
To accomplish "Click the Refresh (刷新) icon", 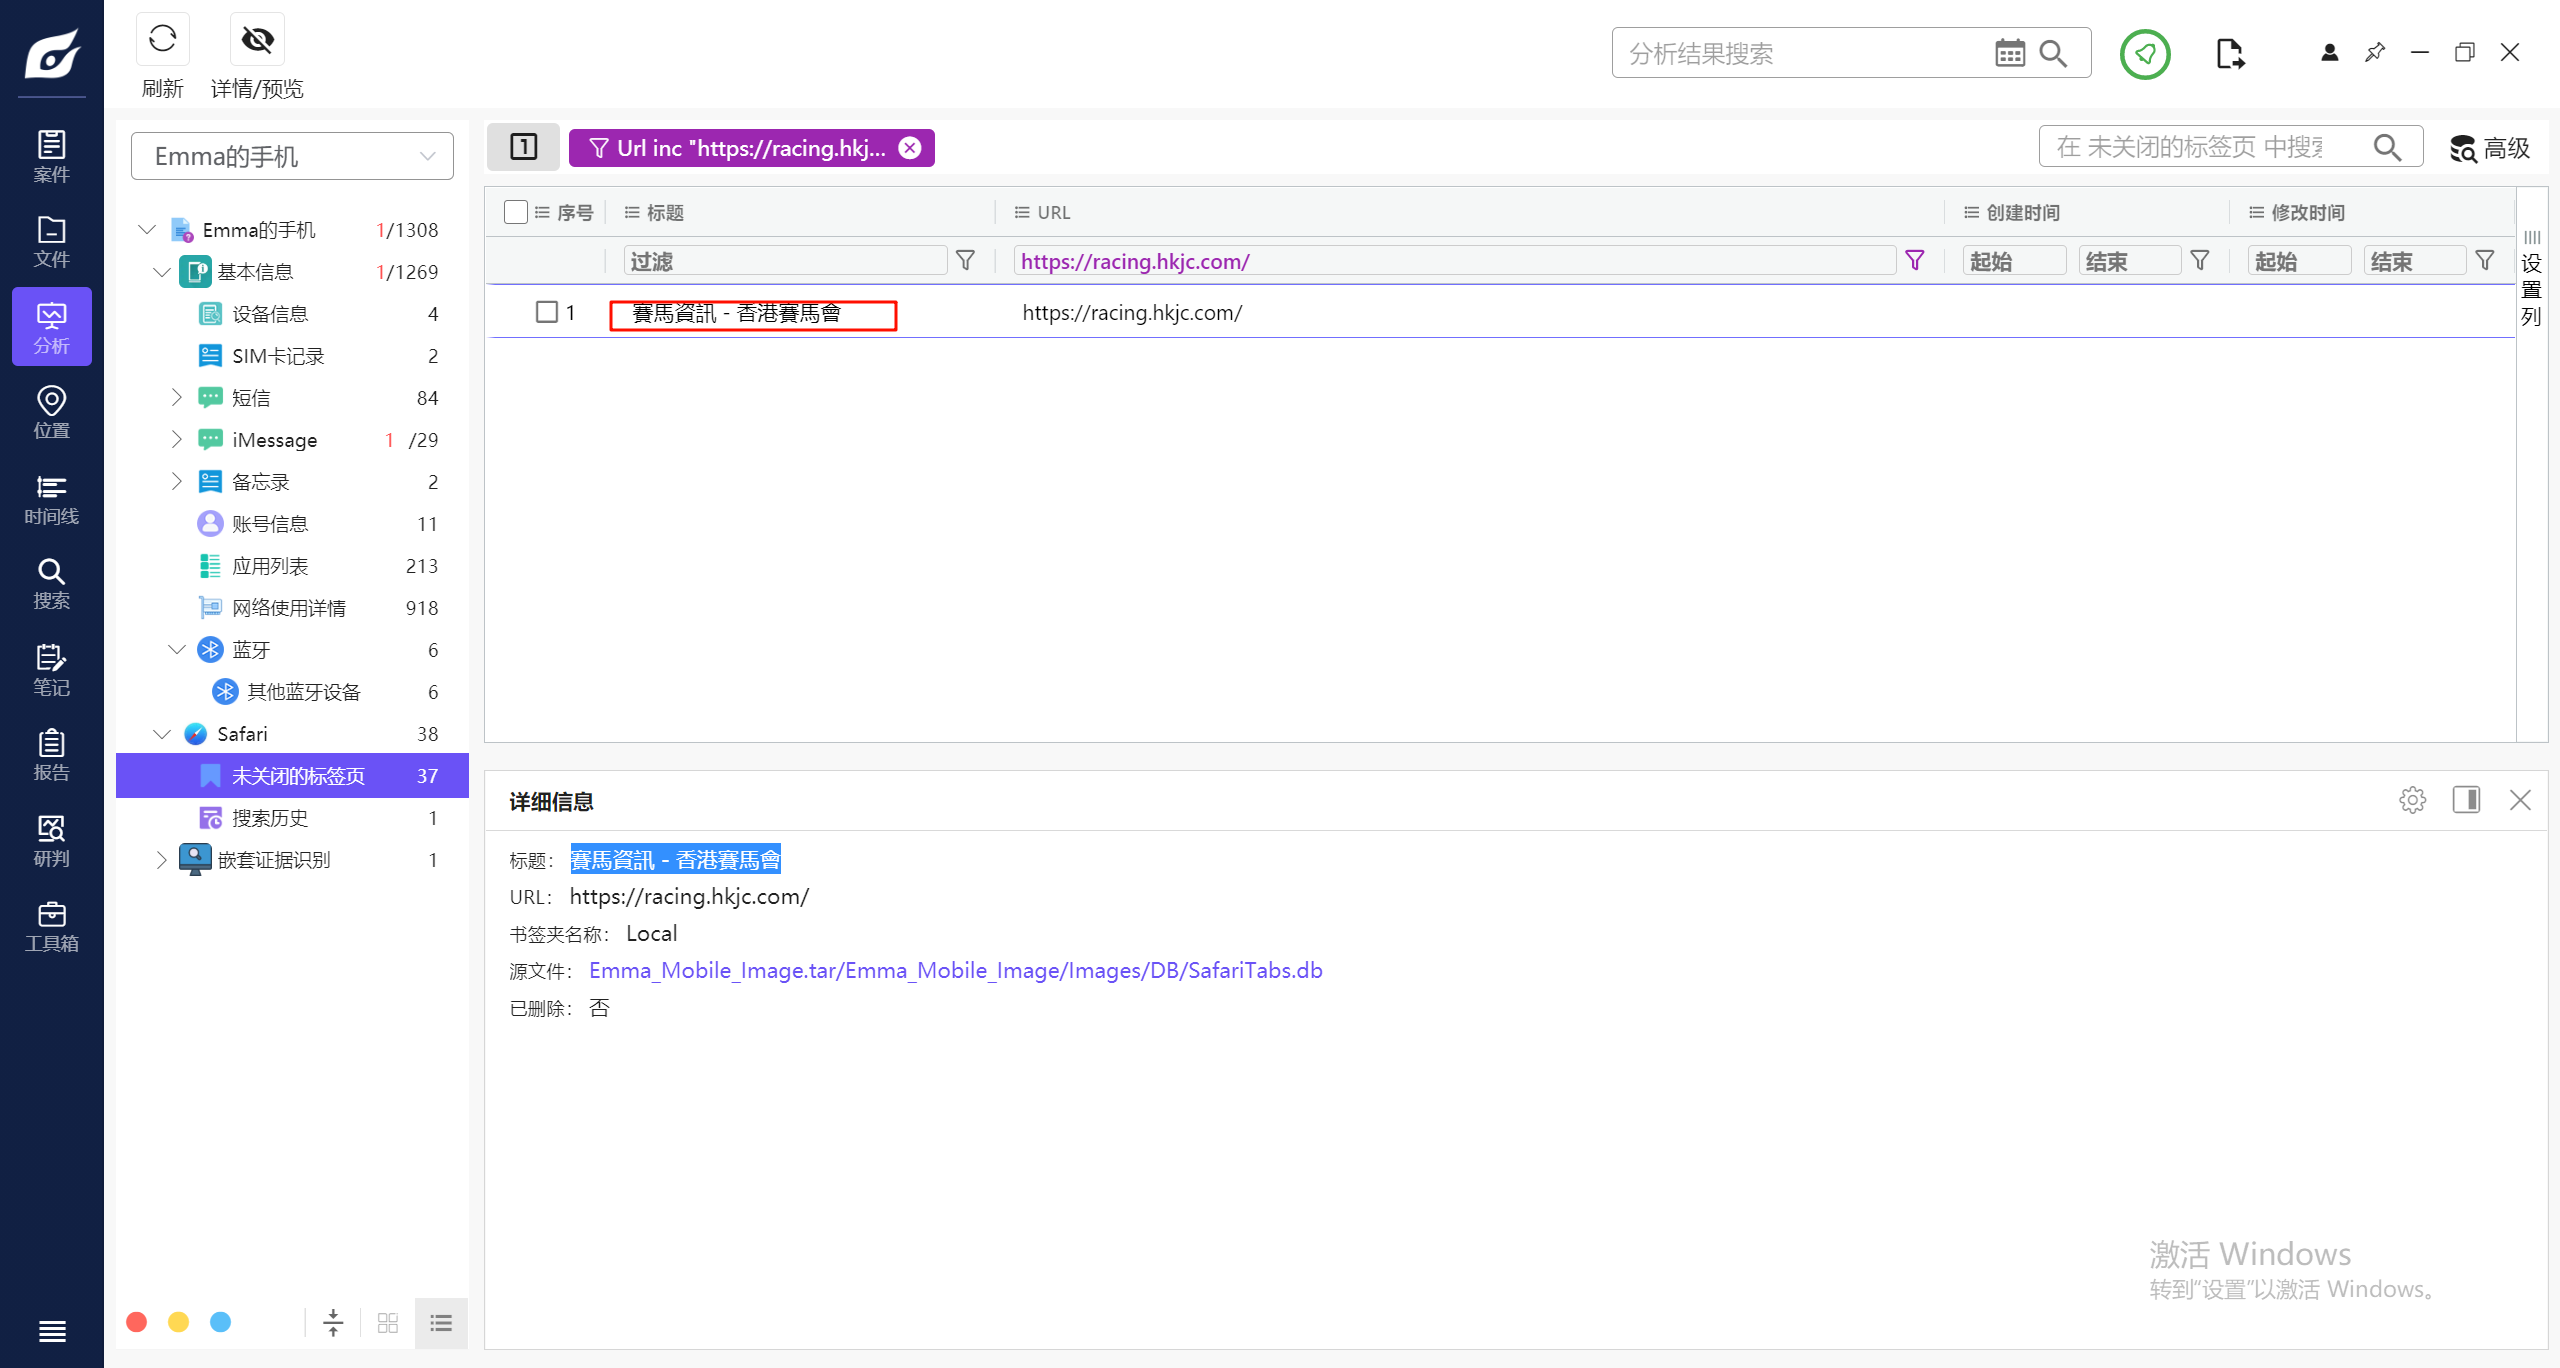I will [162, 40].
